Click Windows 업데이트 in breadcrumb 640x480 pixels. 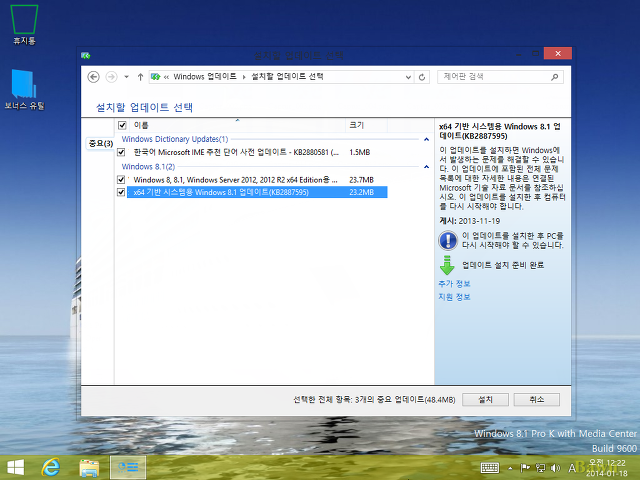(x=205, y=77)
